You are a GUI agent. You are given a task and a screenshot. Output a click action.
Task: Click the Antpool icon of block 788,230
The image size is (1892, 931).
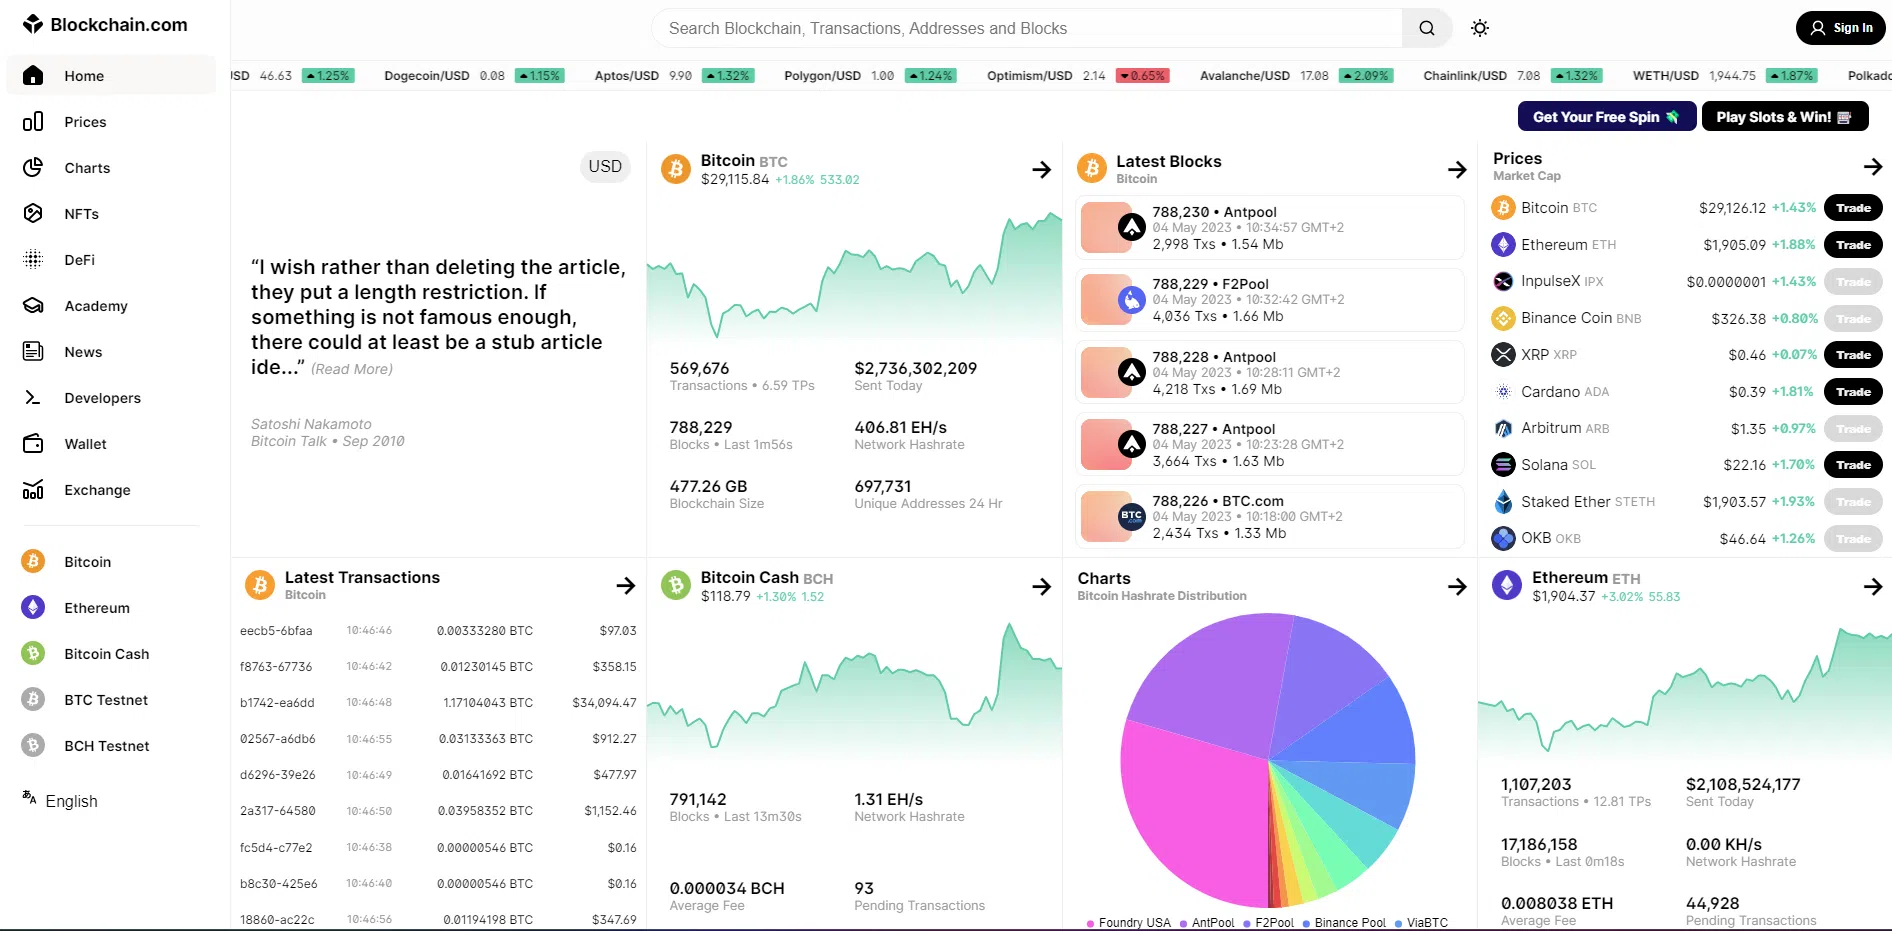[x=1131, y=227]
